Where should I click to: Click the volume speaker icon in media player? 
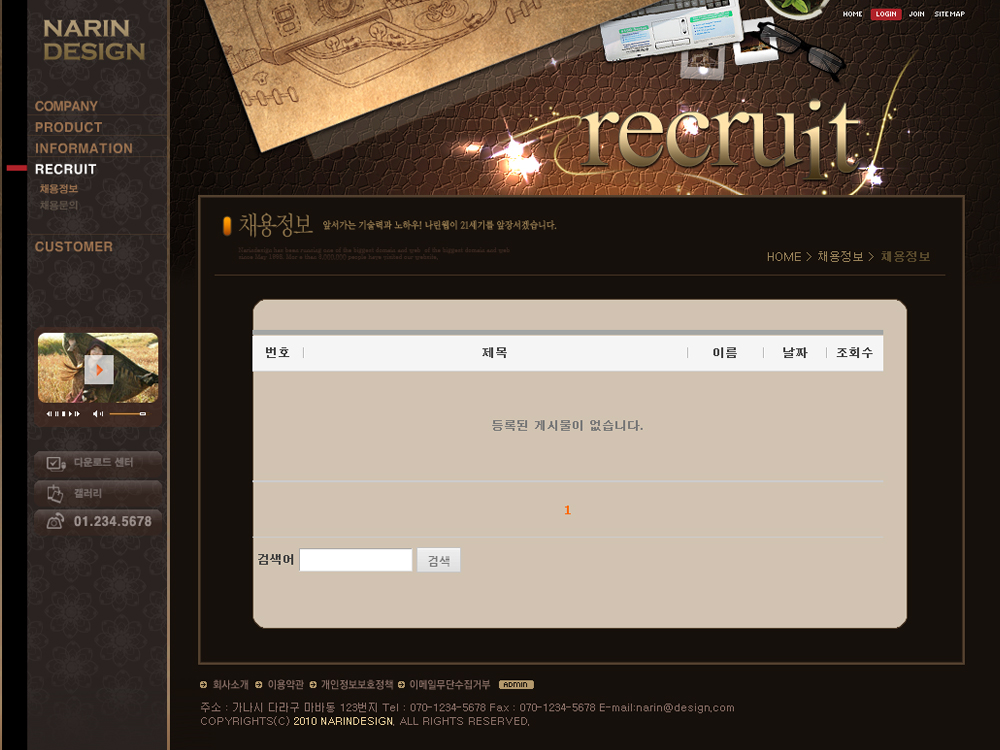97,413
